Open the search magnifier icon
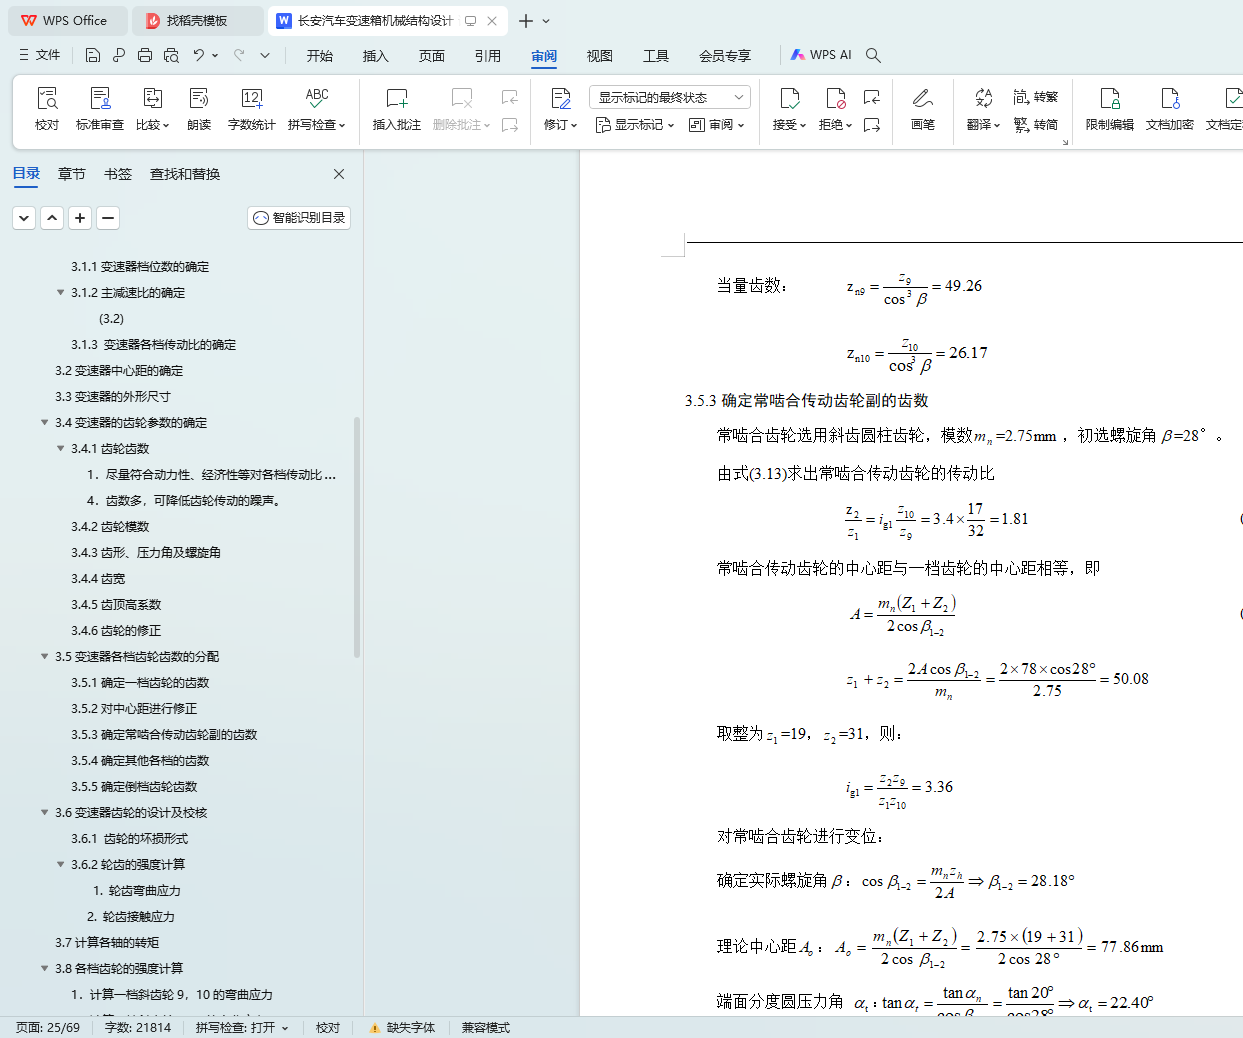This screenshot has width=1243, height=1038. pos(873,55)
